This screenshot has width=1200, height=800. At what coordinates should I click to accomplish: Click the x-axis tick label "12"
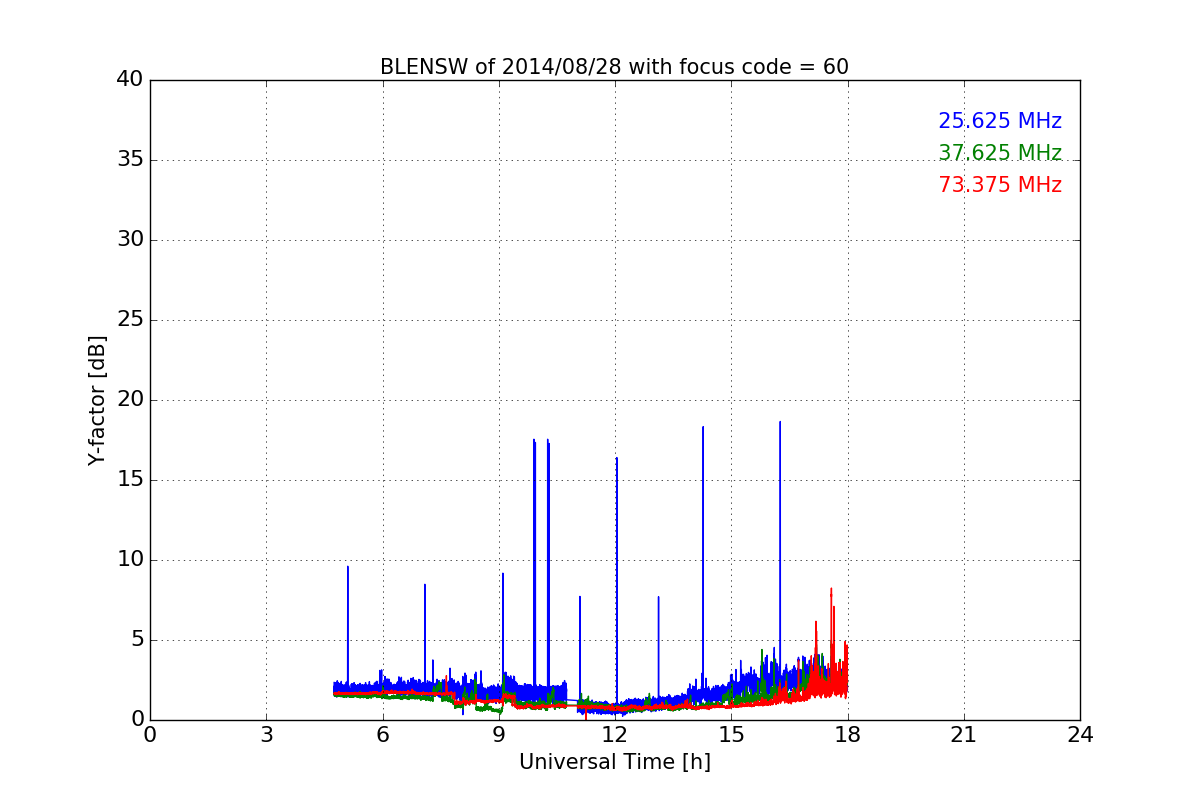coord(615,733)
